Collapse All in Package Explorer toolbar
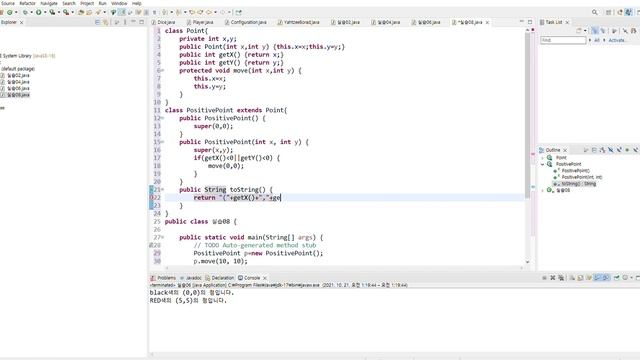This screenshot has width=640, height=360. point(98,22)
